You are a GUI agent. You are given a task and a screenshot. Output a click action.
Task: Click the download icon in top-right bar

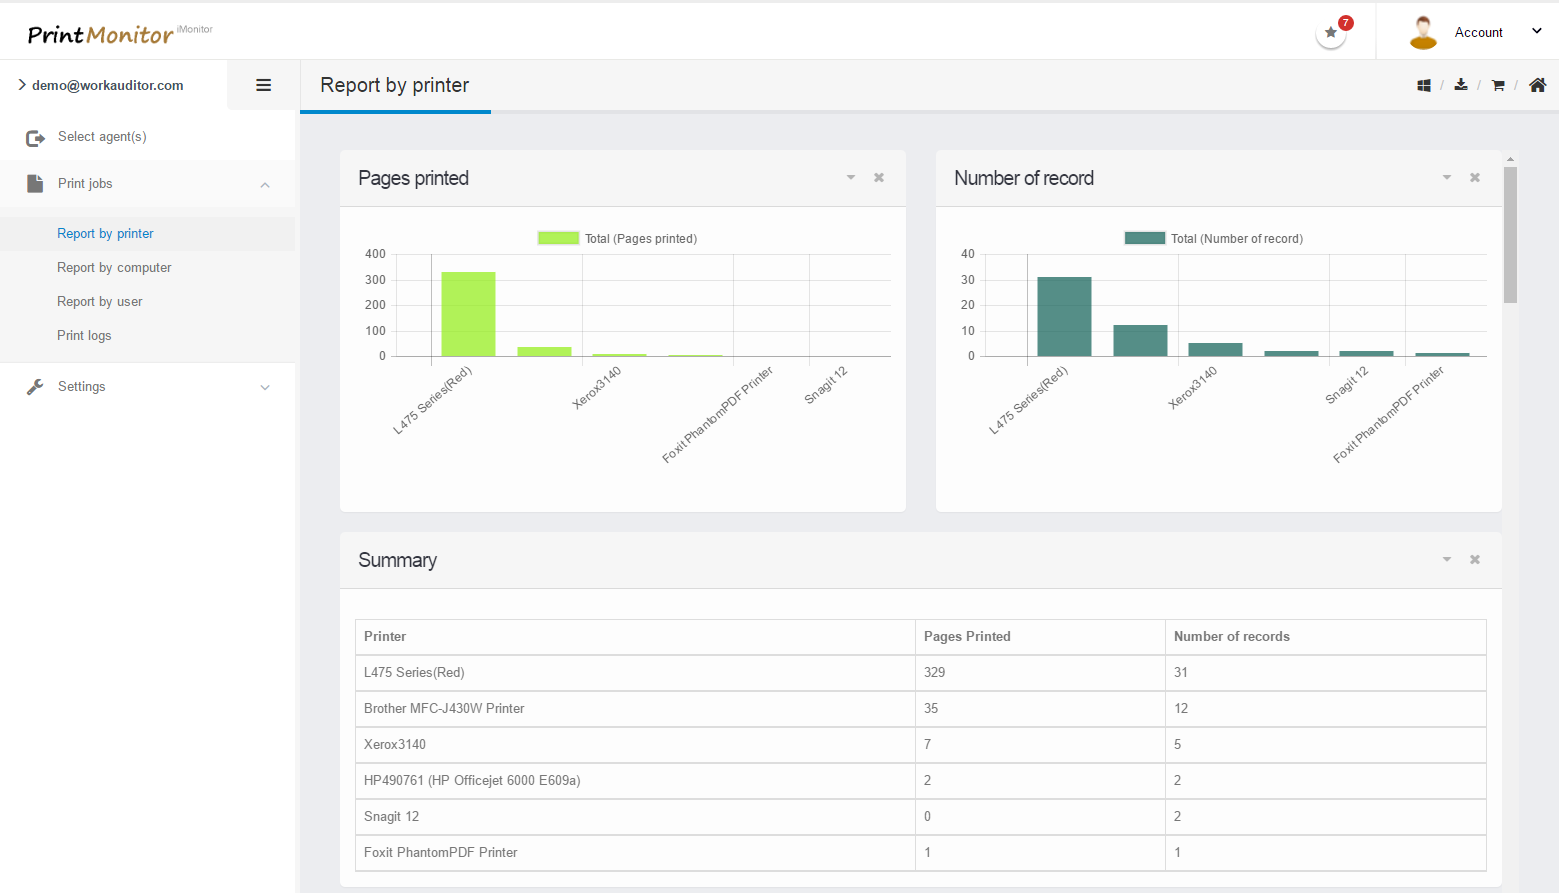click(x=1461, y=85)
